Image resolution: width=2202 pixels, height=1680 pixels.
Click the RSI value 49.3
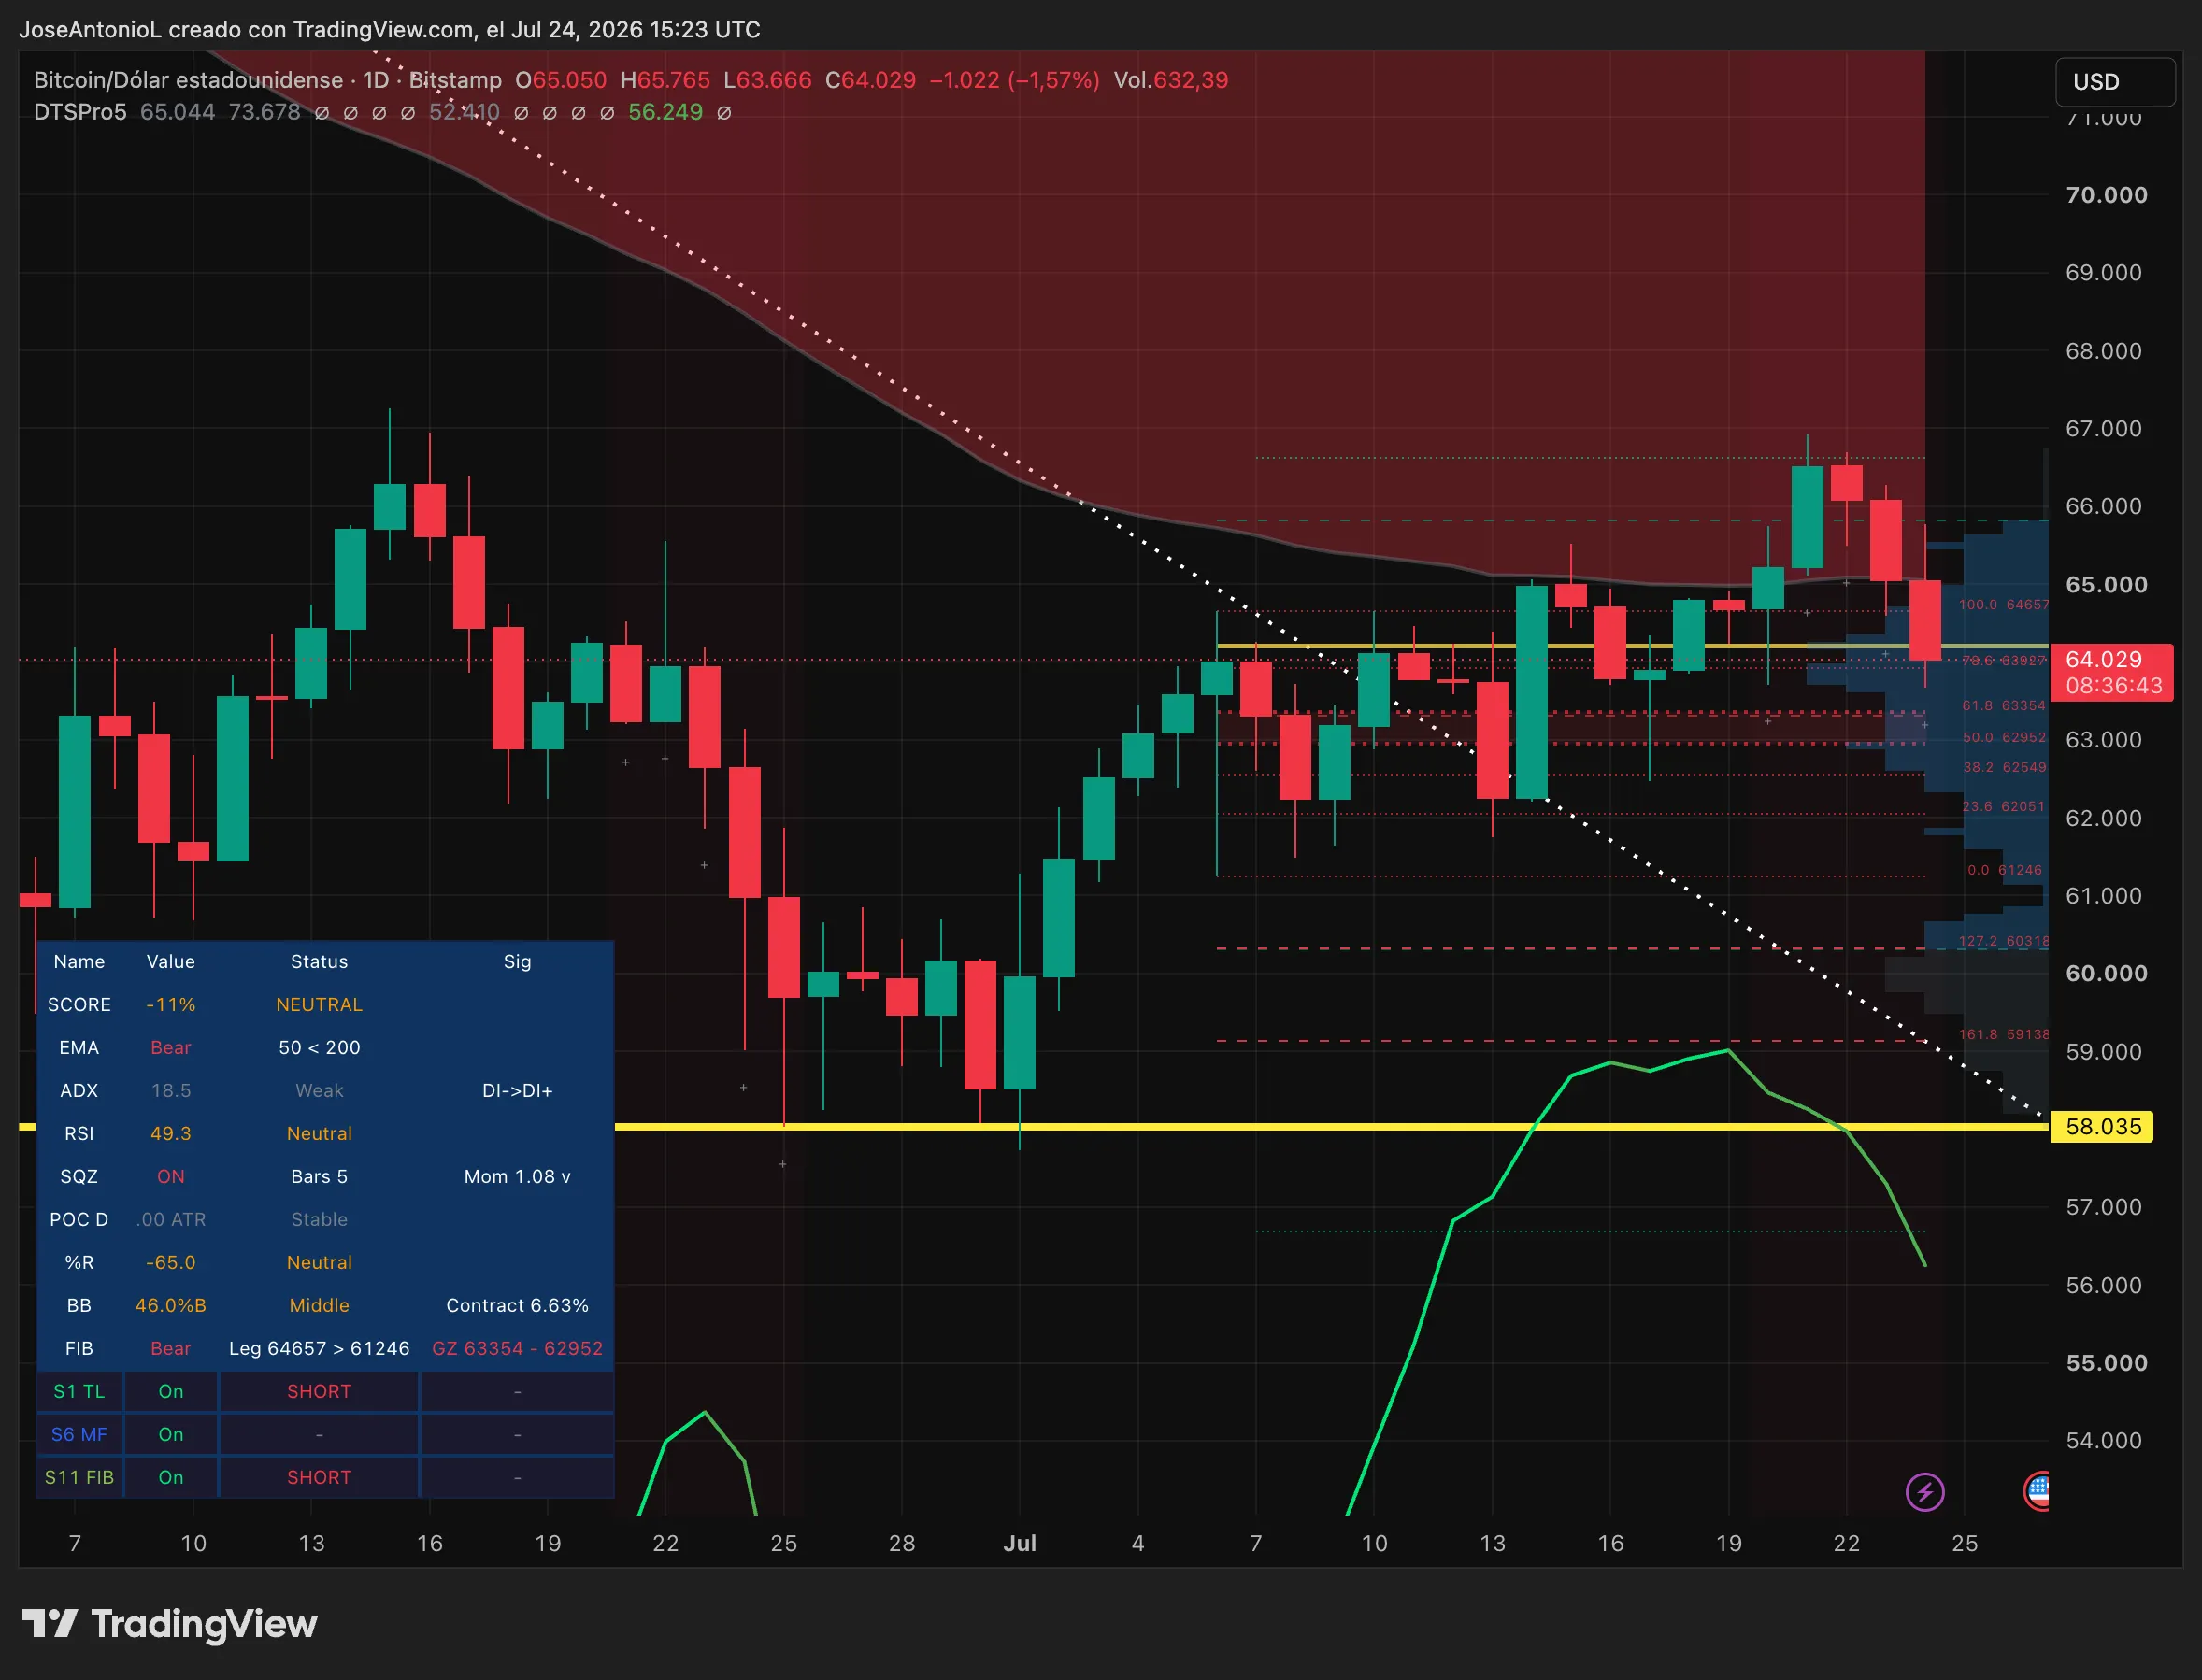click(171, 1134)
